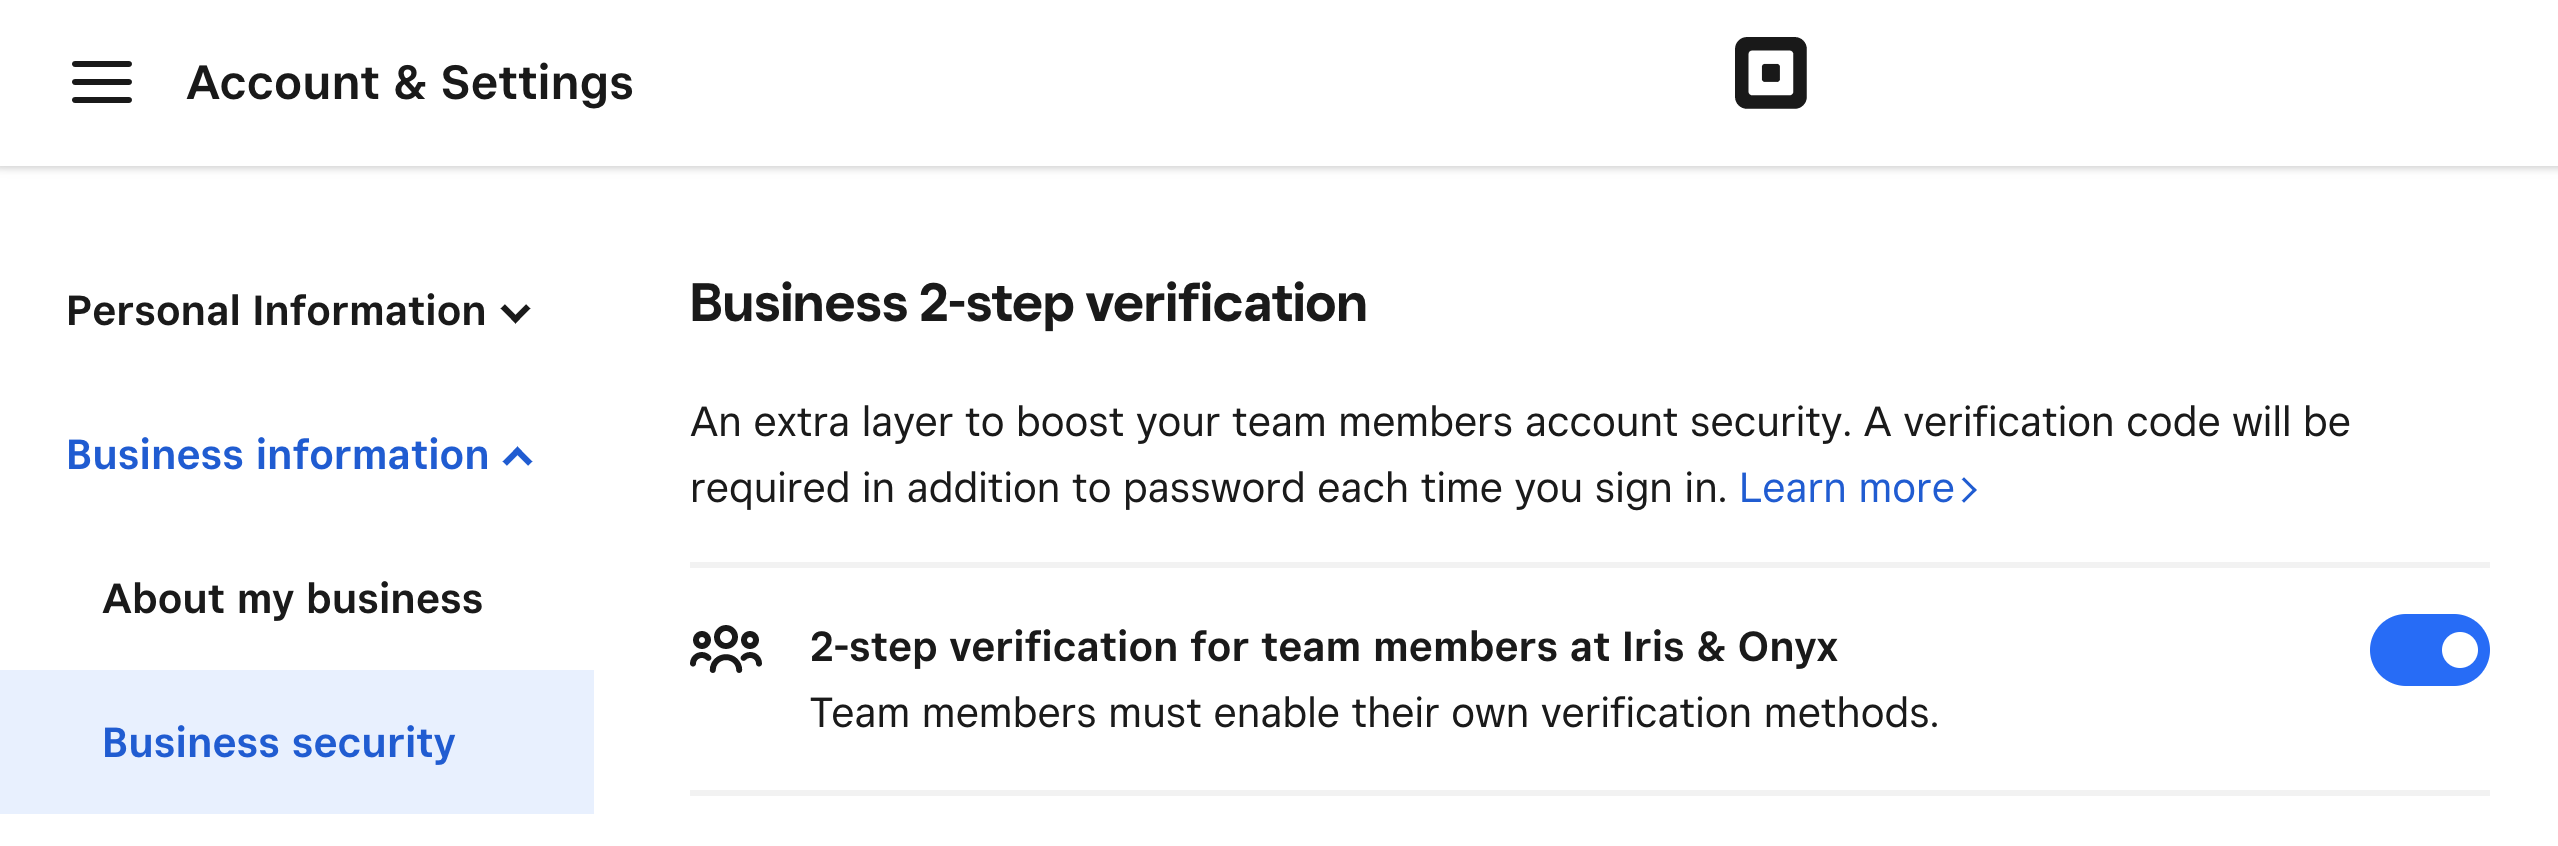Viewport: 2558px width, 846px height.
Task: Open the hamburger navigation menu
Action: [x=101, y=82]
